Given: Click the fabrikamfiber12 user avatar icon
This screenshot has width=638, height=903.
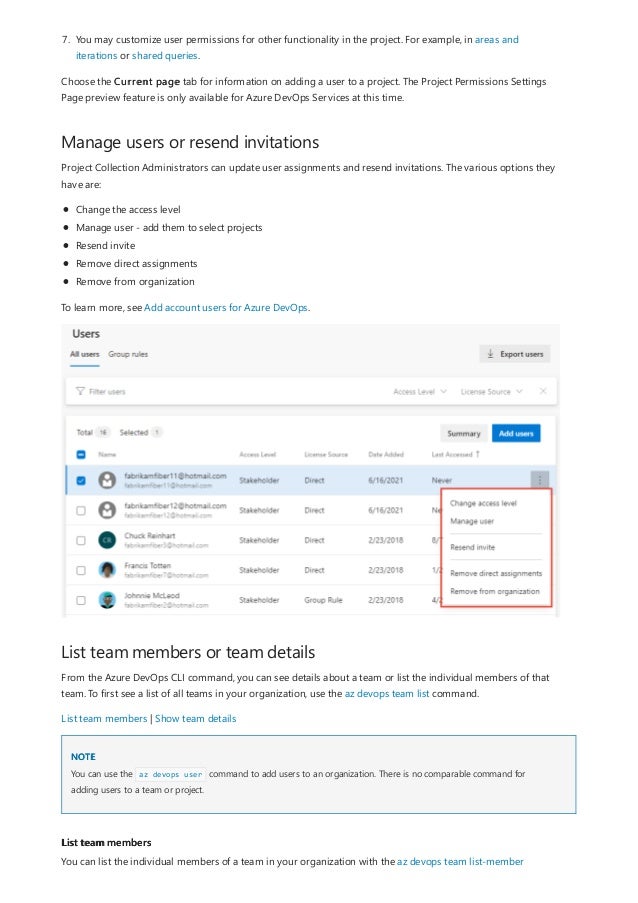Looking at the screenshot, I should [107, 510].
